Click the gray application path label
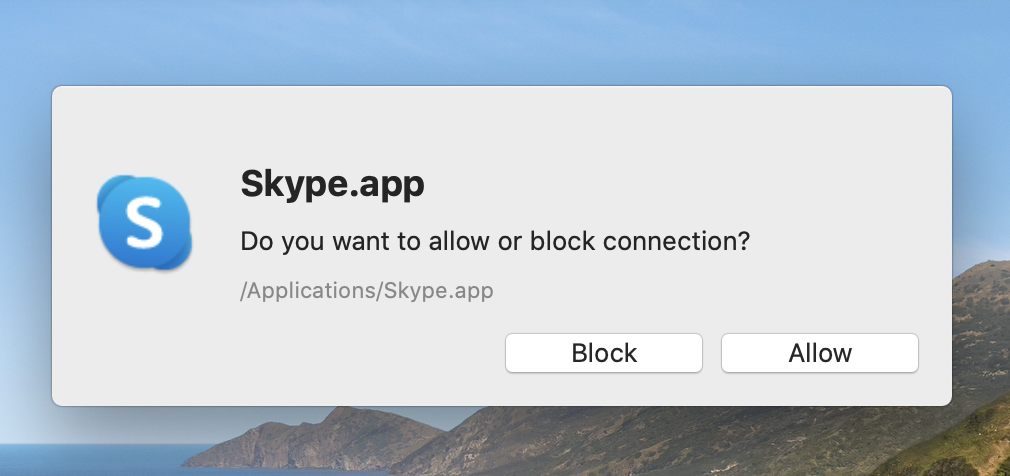The height and width of the screenshot is (476, 1010). click(x=367, y=292)
